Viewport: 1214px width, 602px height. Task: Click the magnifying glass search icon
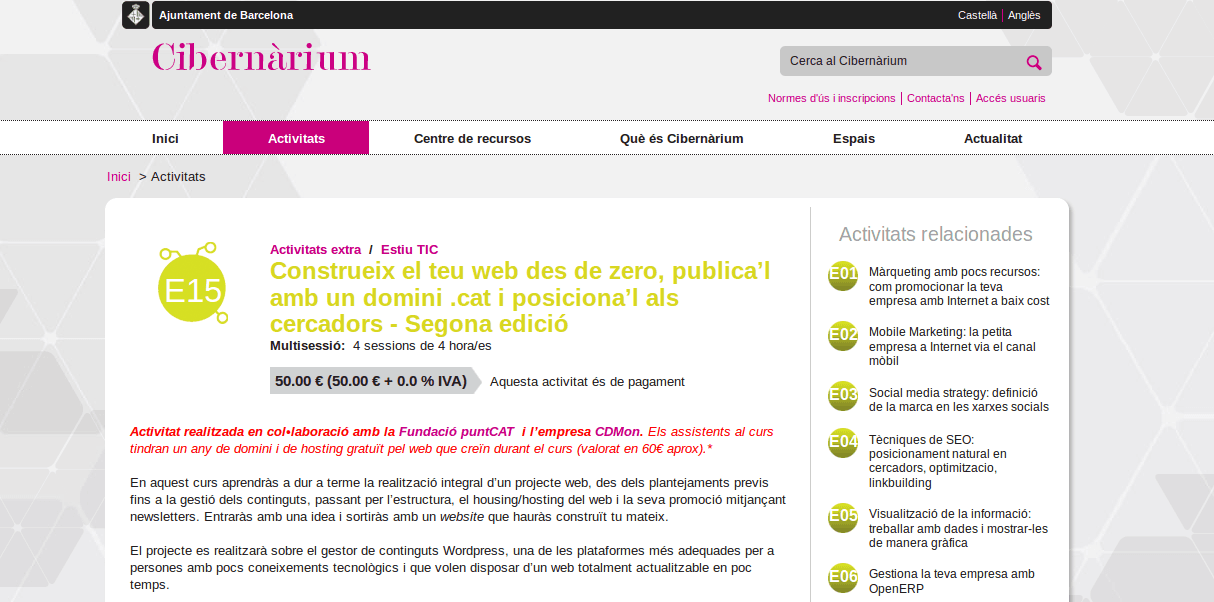[1034, 62]
